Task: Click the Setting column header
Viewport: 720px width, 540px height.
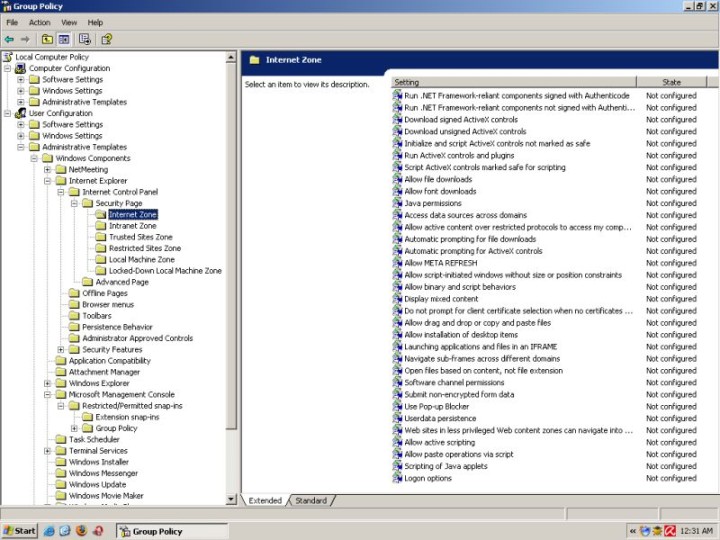Action: [512, 82]
